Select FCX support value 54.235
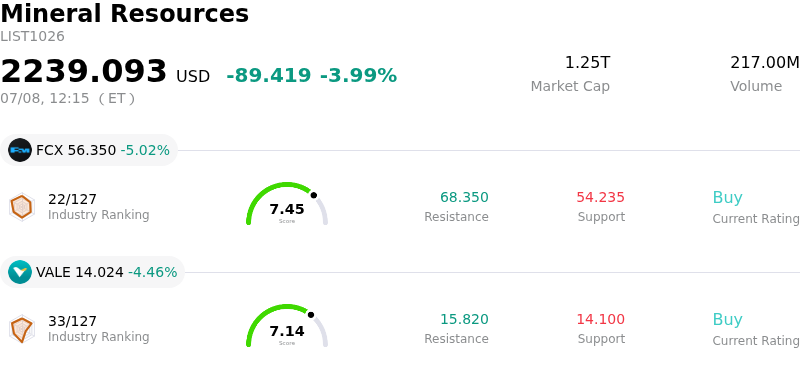The height and width of the screenshot is (366, 800). pyautogui.click(x=601, y=198)
